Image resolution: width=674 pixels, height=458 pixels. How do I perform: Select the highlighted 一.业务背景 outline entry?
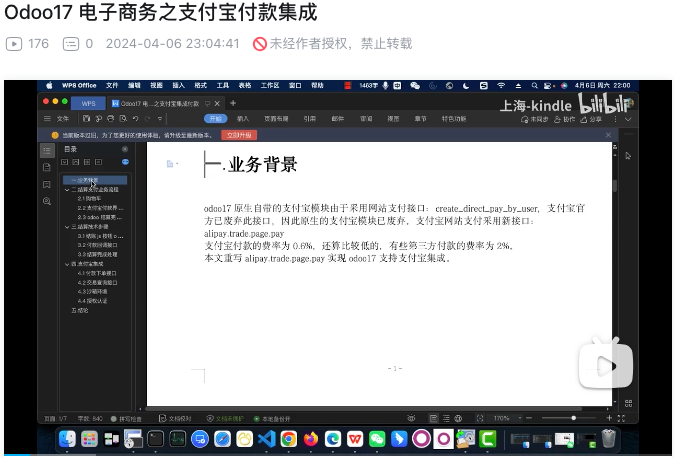pos(95,180)
